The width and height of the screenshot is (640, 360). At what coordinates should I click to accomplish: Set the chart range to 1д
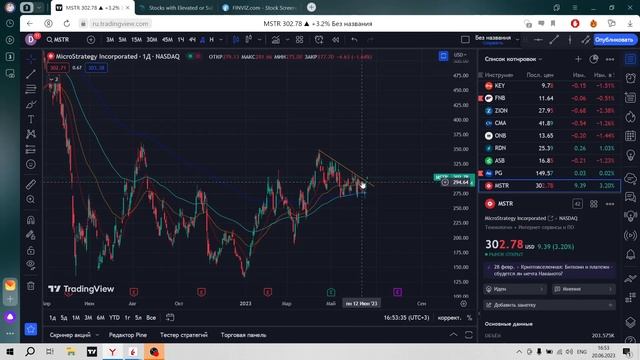click(53, 318)
